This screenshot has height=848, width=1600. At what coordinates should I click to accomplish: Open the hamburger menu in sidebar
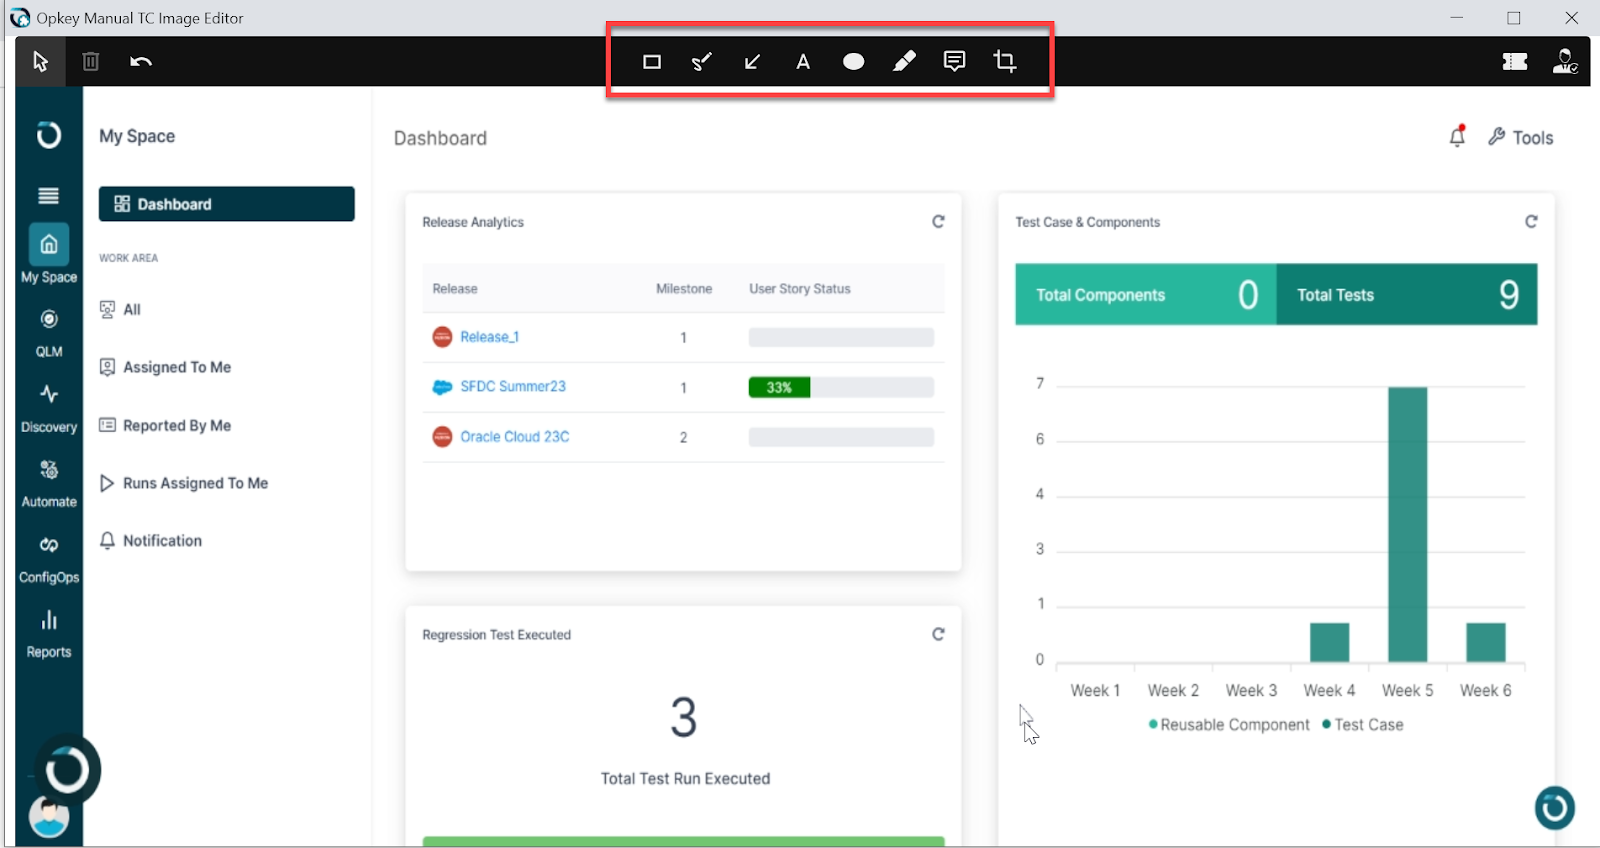coord(49,196)
